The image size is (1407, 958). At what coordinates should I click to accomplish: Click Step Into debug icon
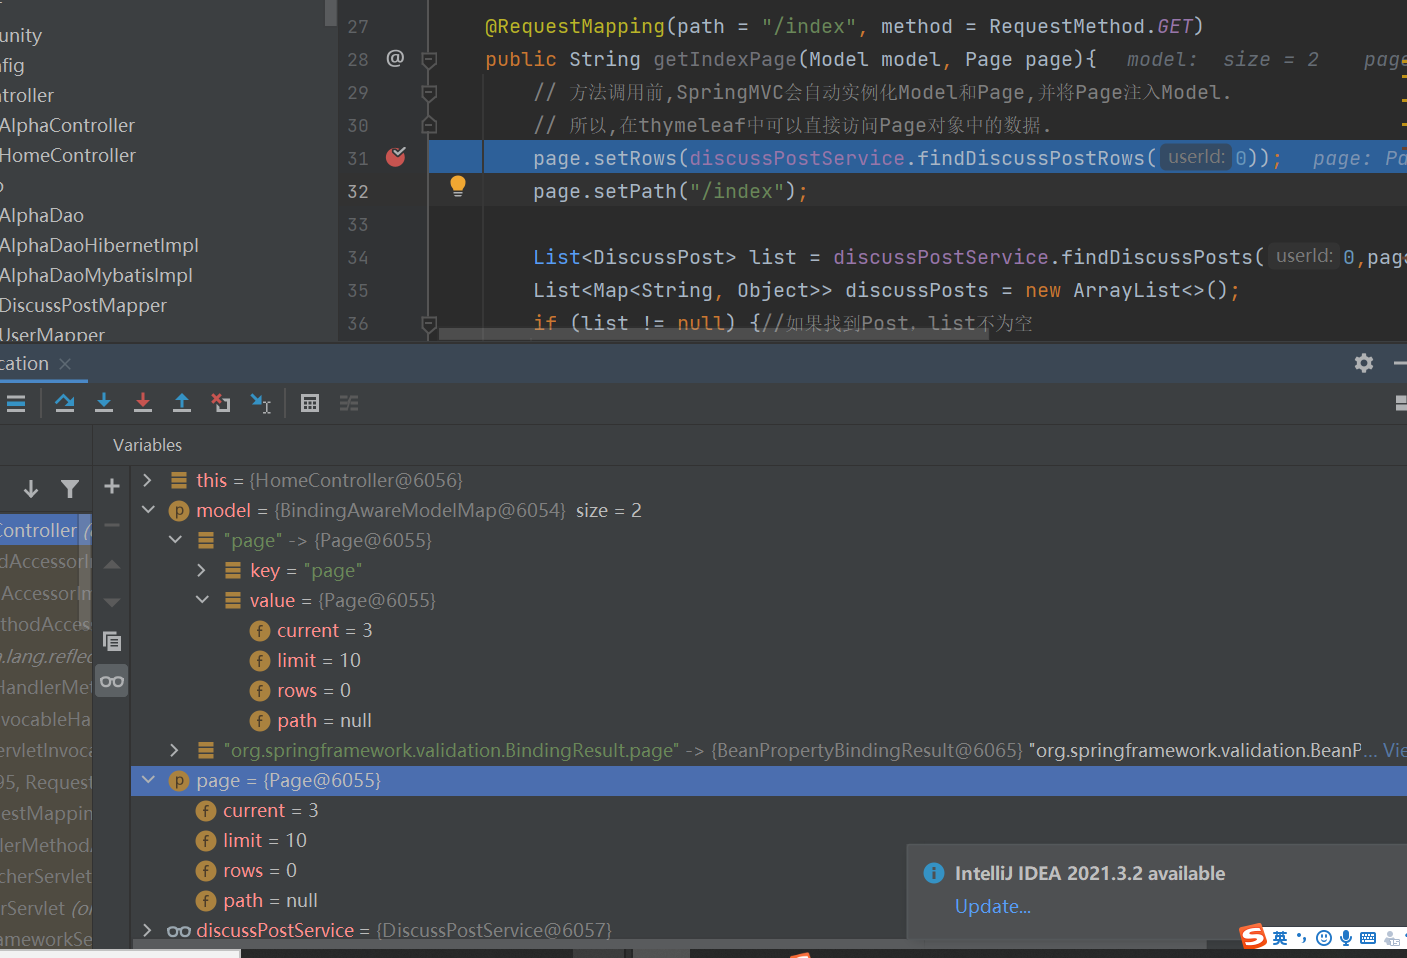pyautogui.click(x=104, y=403)
